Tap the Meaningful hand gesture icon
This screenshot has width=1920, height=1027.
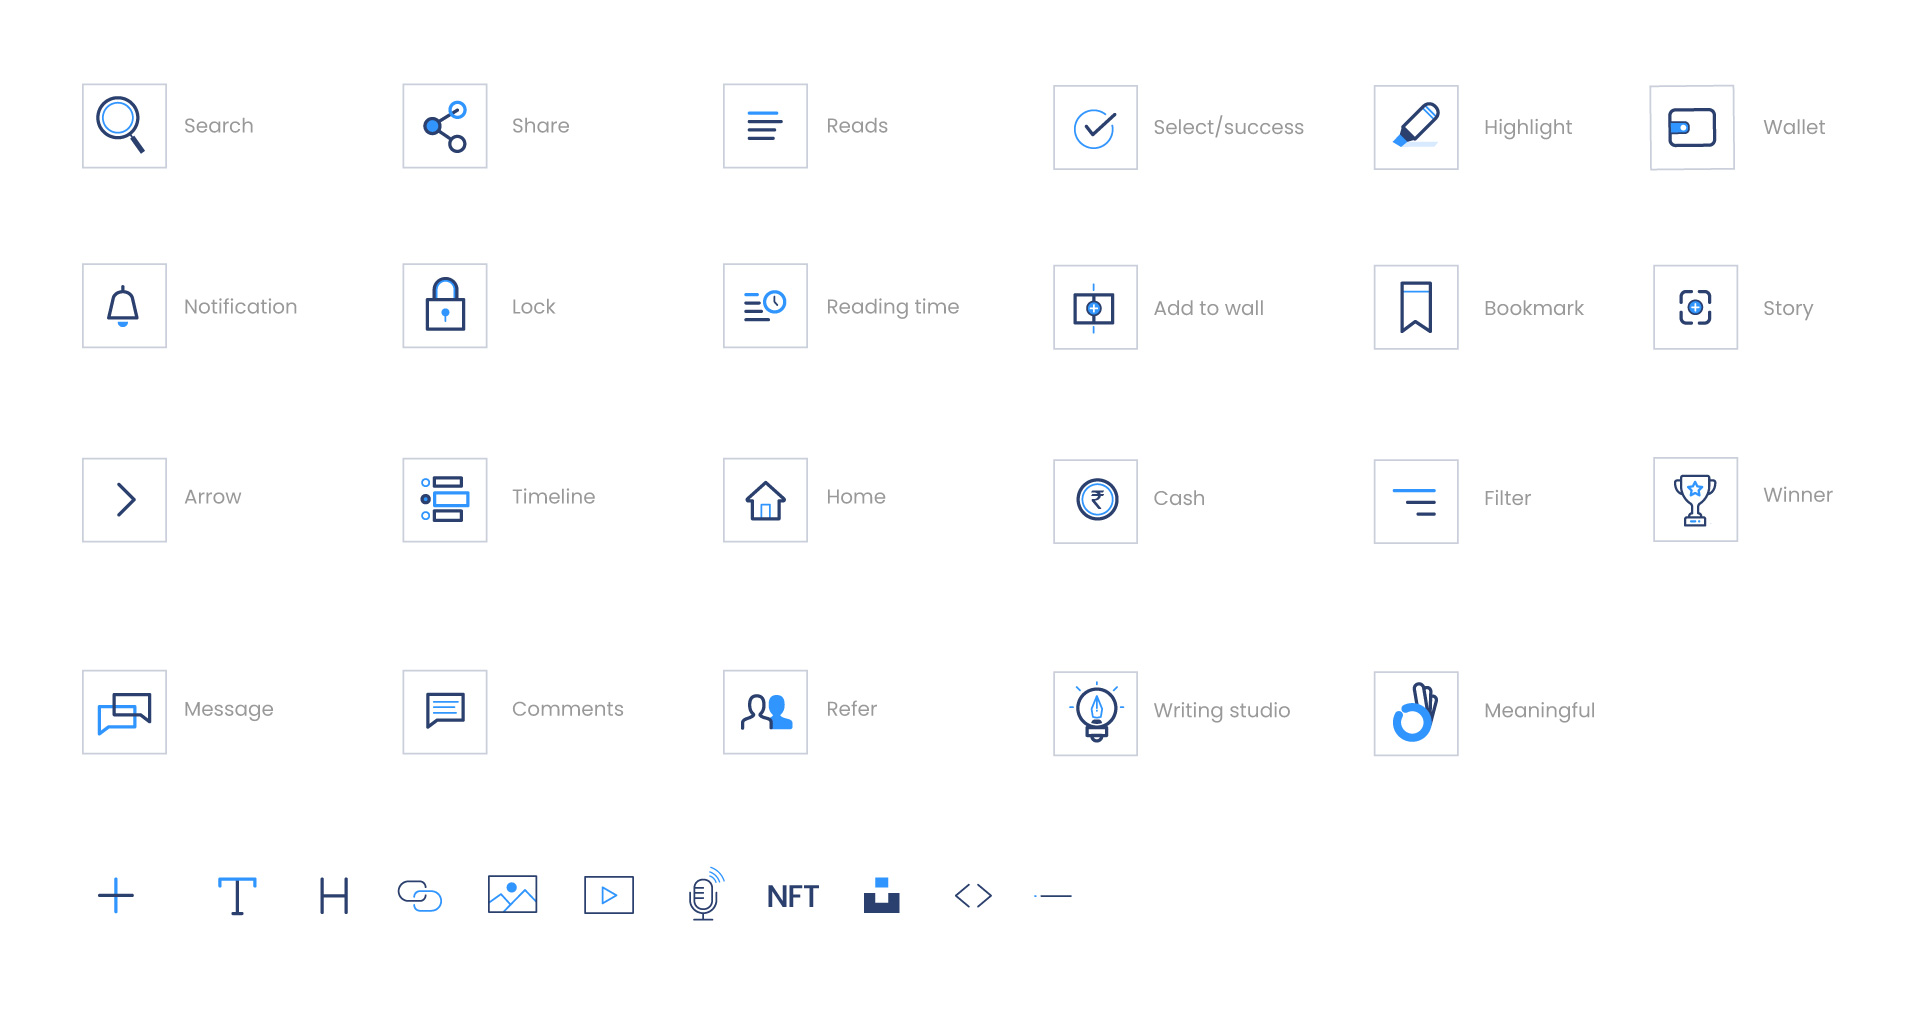click(x=1416, y=713)
